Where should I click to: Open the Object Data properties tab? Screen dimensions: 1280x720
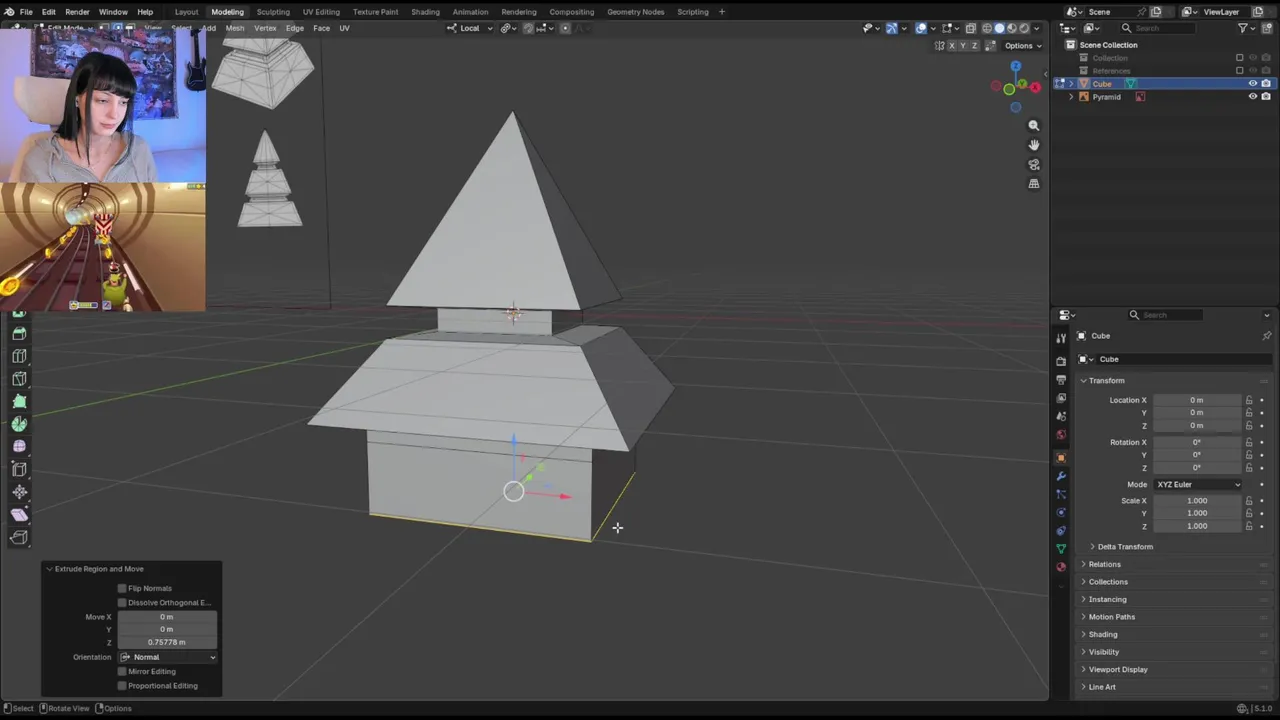(x=1061, y=549)
